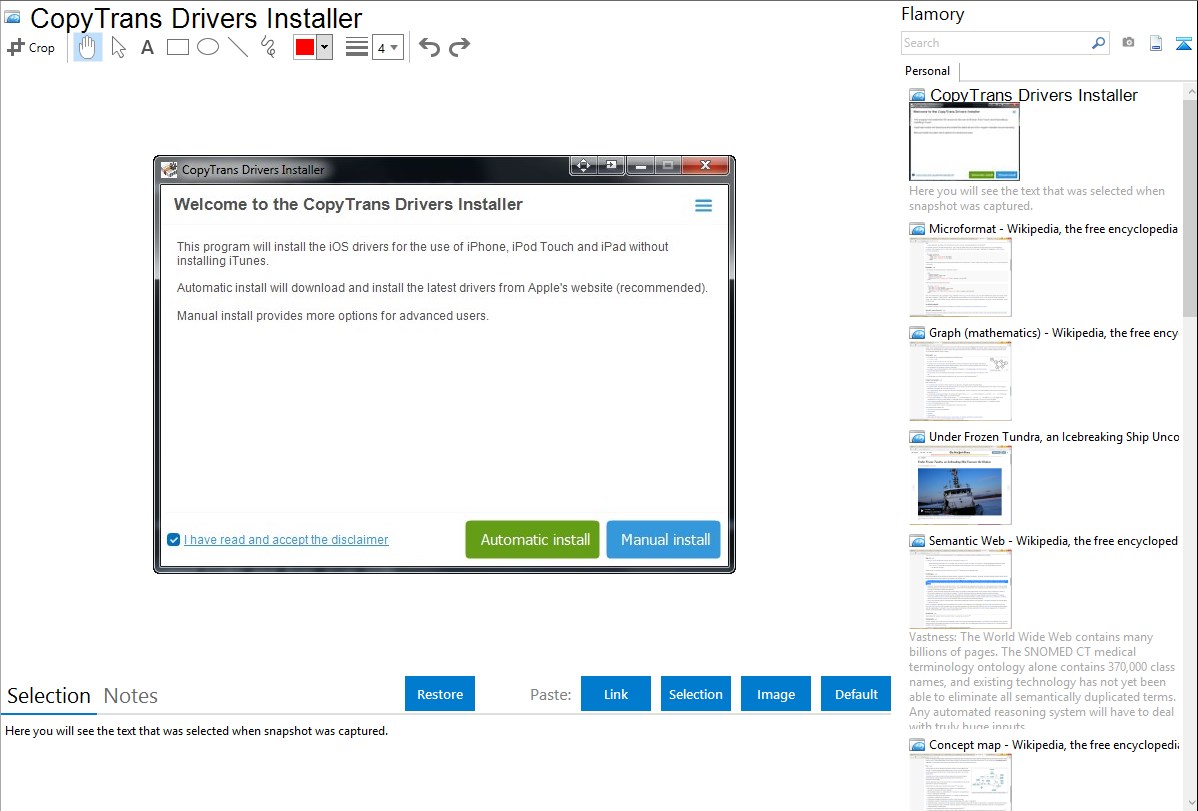The image size is (1198, 811).
Task: Pick the freehand scribble tool
Action: pos(268,47)
